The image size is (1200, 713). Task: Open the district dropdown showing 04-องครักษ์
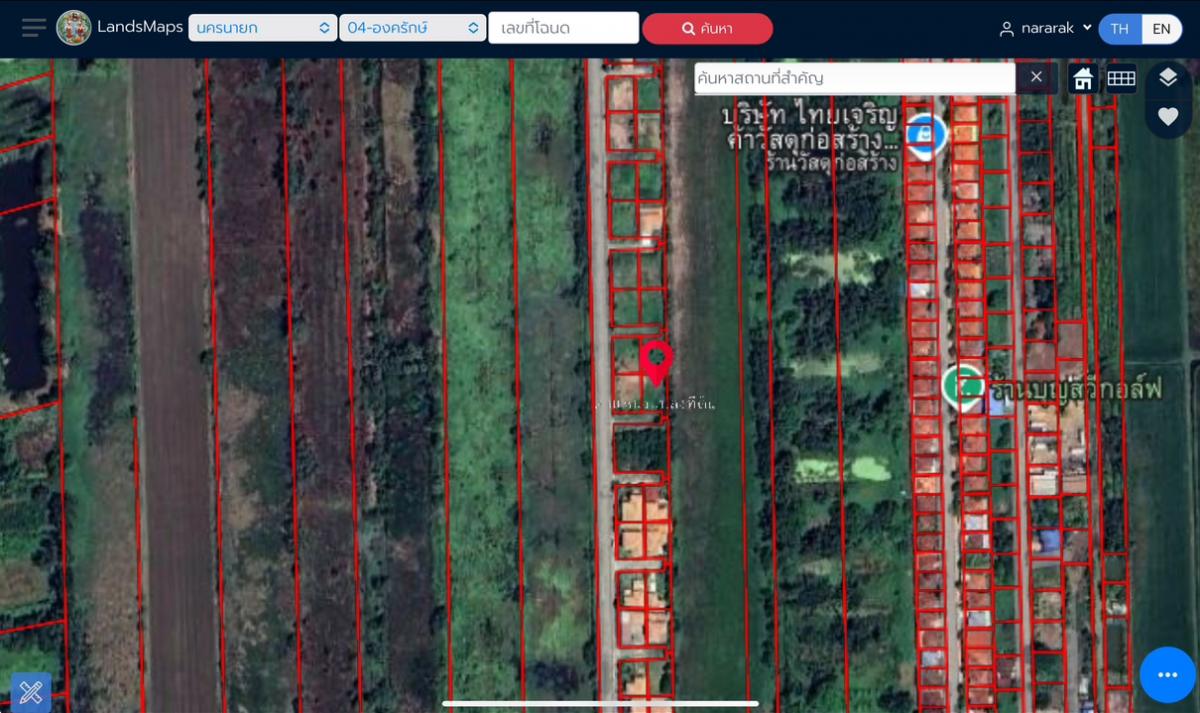point(412,28)
